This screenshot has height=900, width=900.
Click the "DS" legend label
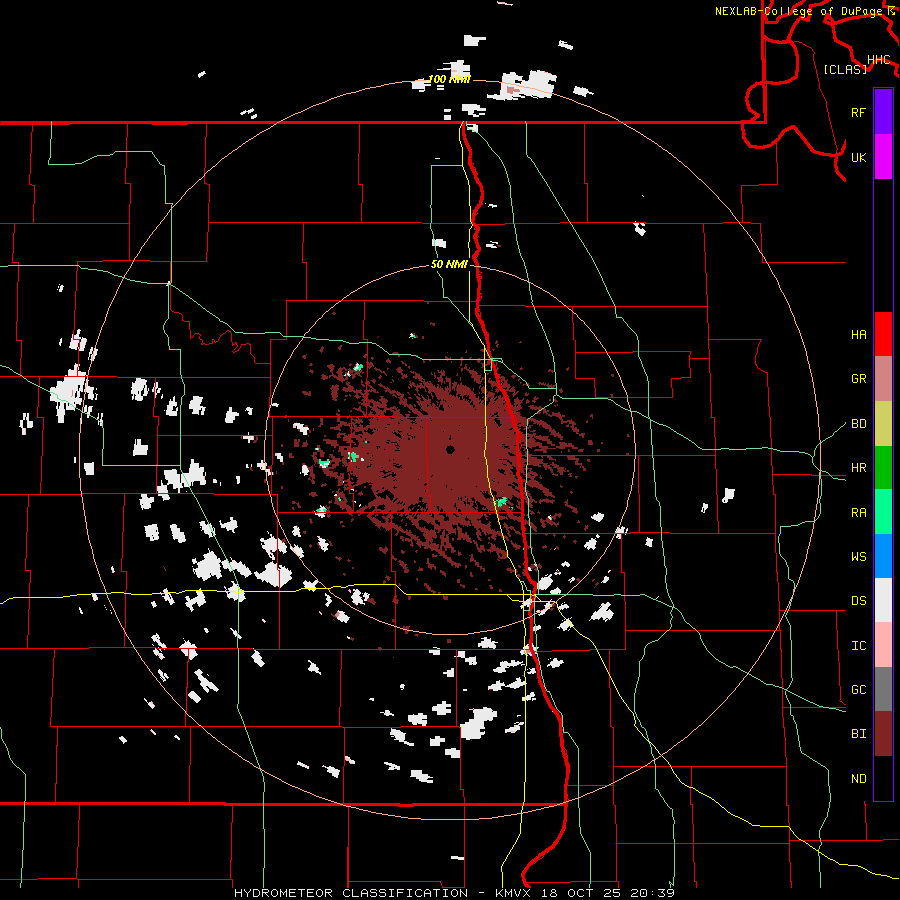(x=858, y=601)
